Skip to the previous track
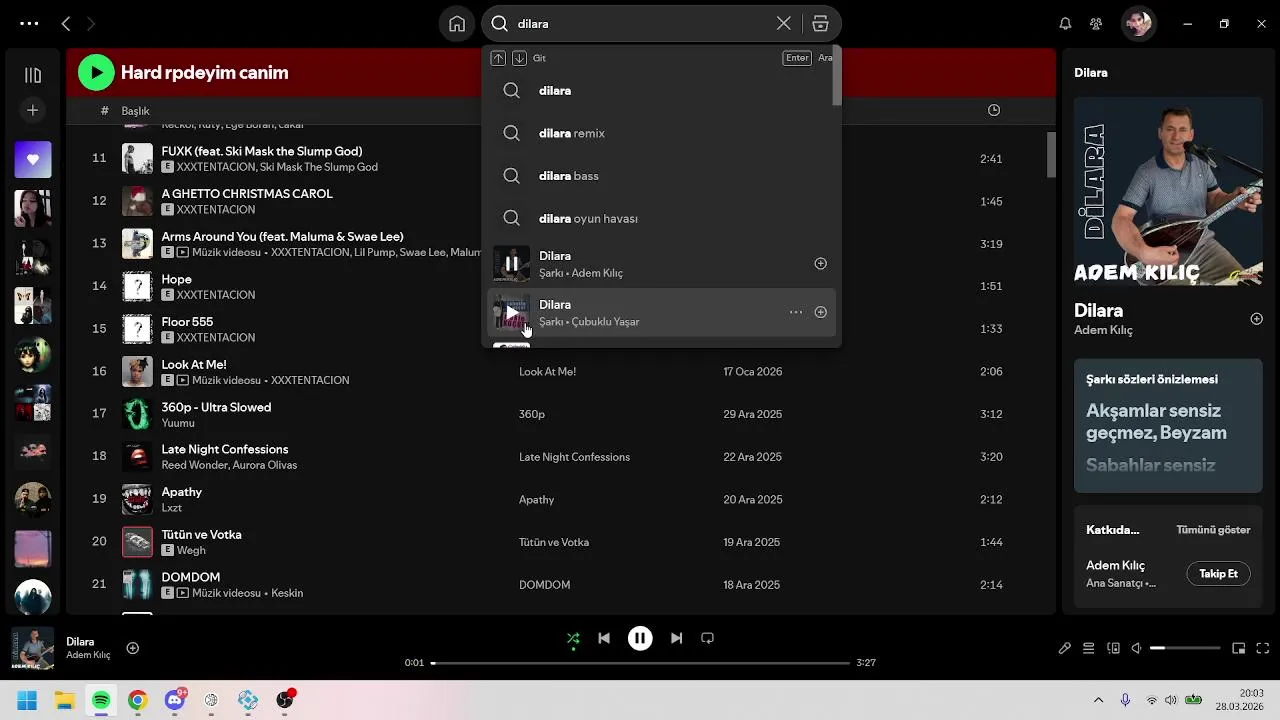Viewport: 1280px width, 720px height. point(604,638)
